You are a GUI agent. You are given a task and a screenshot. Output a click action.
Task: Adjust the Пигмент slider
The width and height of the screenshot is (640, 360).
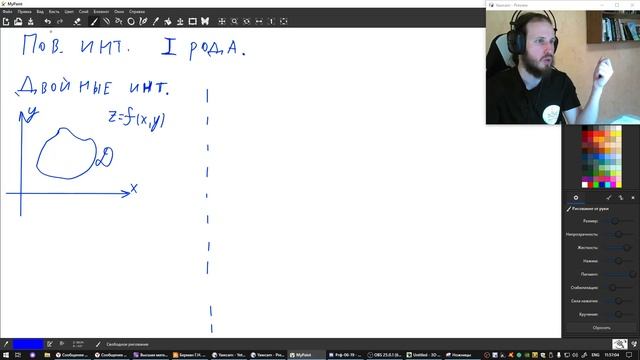click(620, 274)
